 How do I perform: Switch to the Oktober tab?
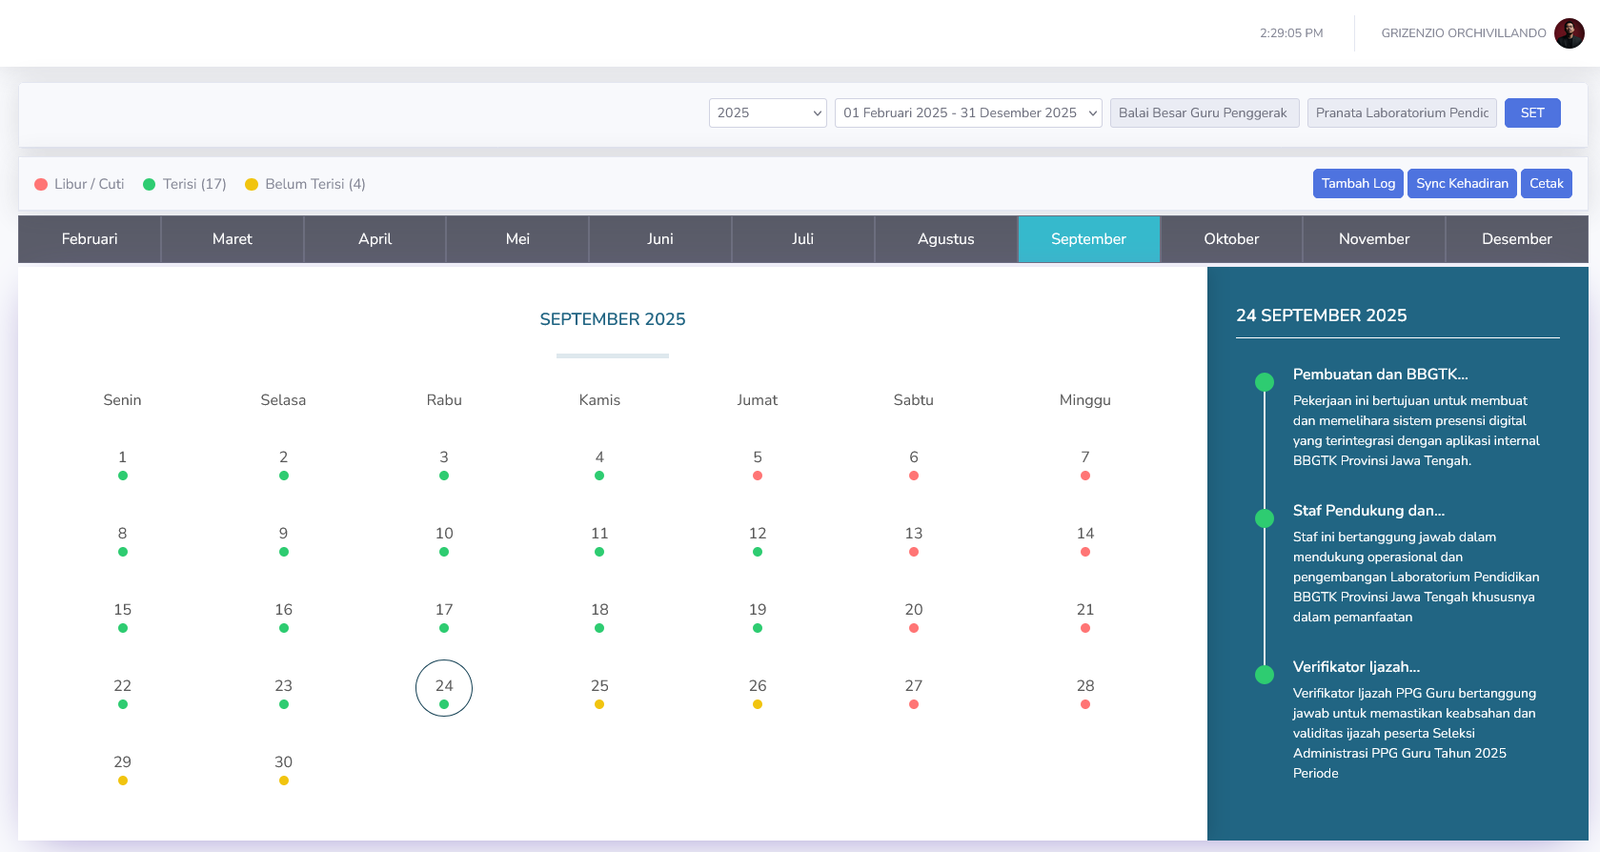click(1231, 239)
